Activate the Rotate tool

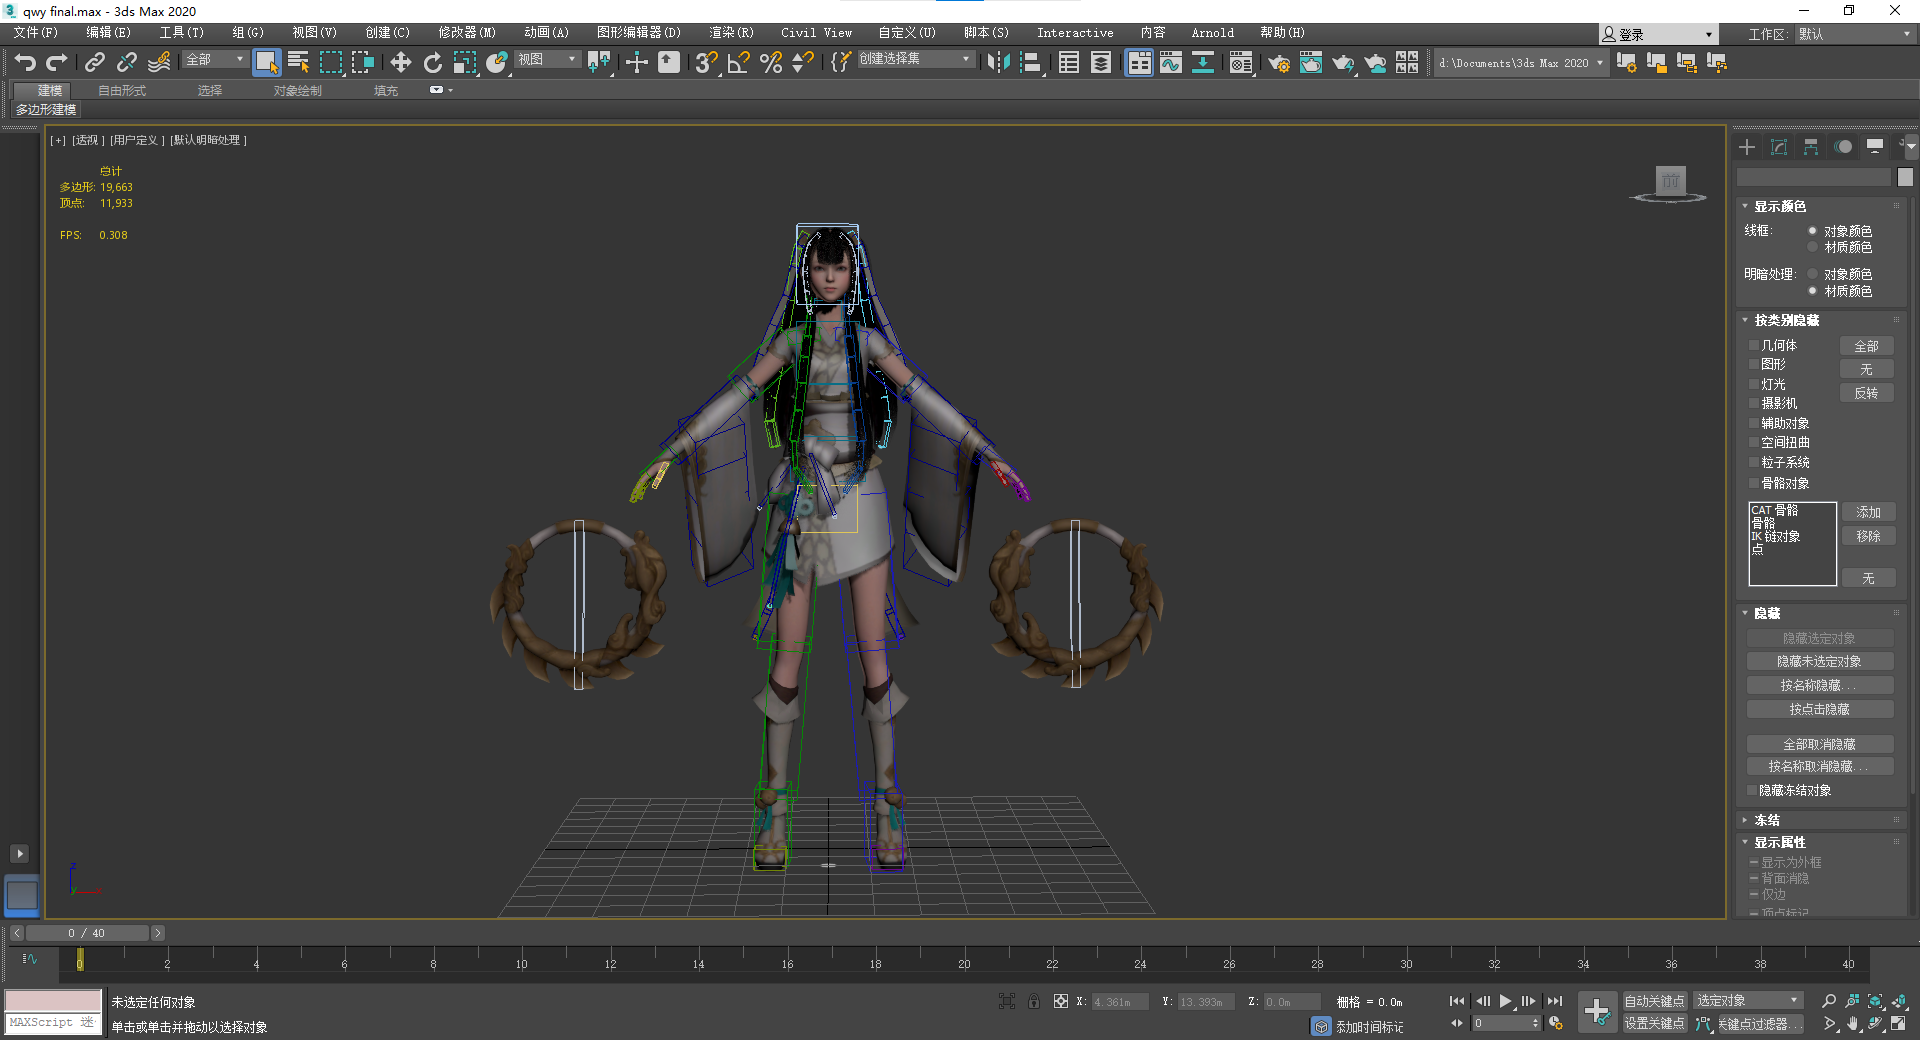[x=432, y=63]
